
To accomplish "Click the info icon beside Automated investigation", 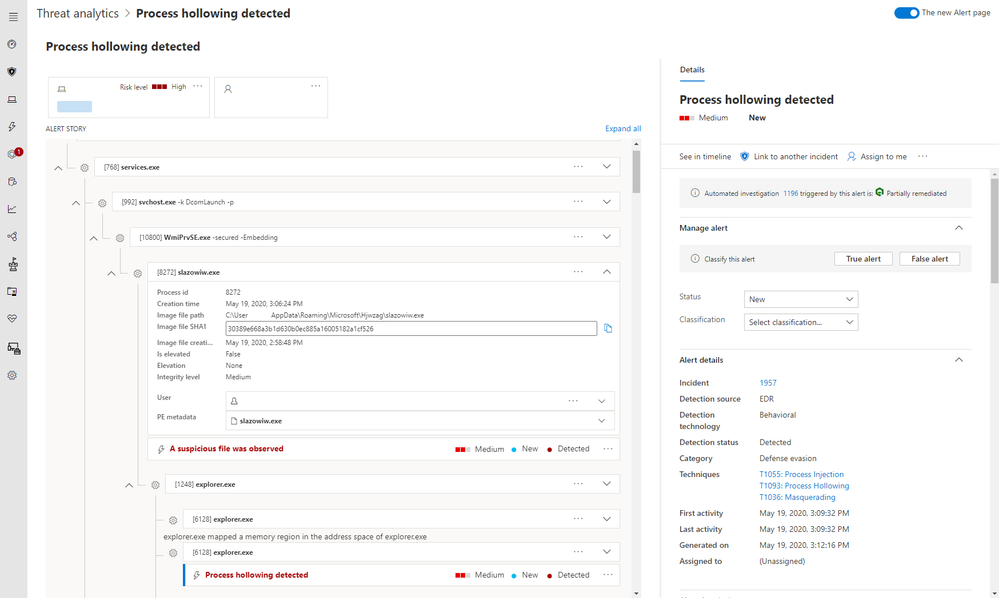I will [x=695, y=193].
